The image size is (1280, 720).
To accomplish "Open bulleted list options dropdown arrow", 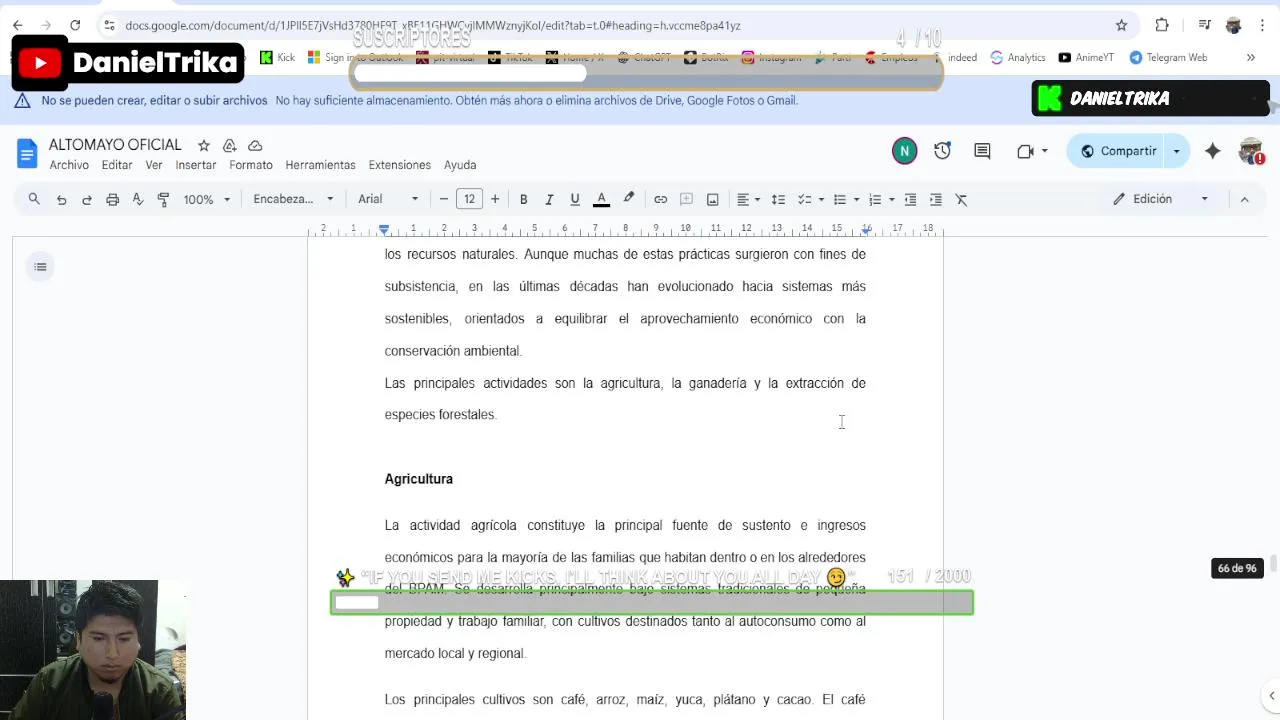I will tap(856, 199).
